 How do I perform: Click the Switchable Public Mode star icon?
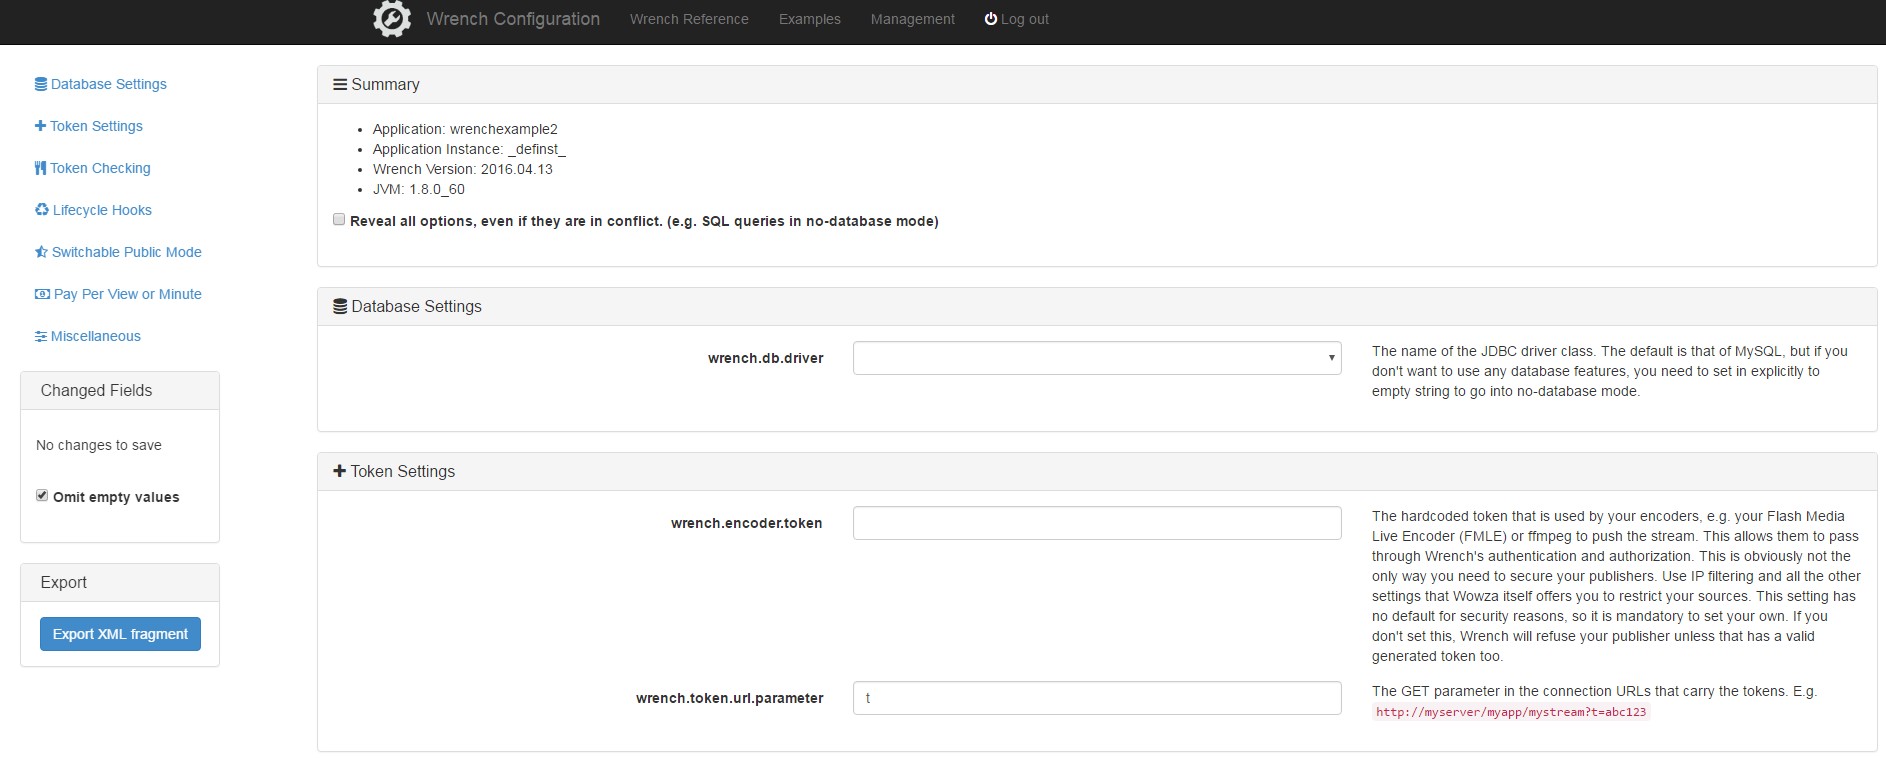coord(41,252)
